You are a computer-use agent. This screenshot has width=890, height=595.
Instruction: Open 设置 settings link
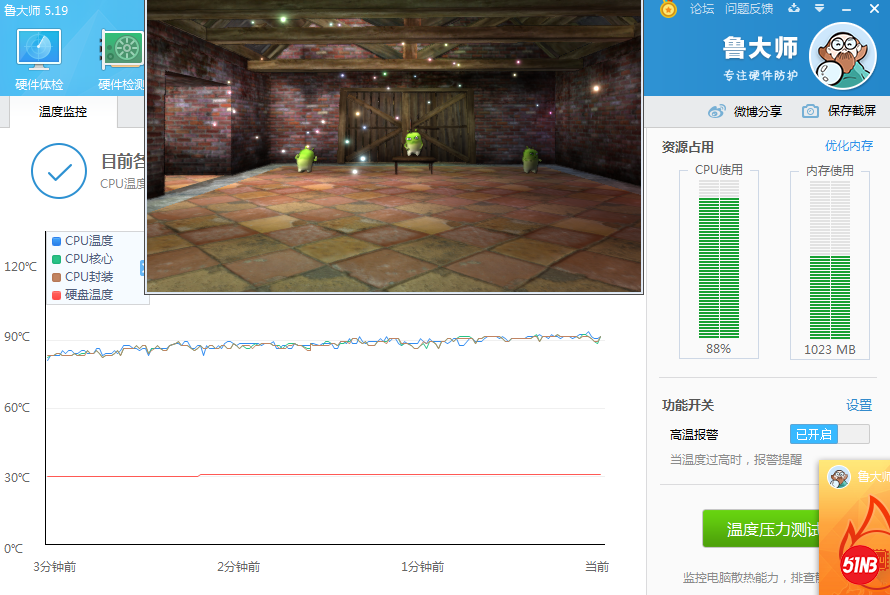pos(859,405)
